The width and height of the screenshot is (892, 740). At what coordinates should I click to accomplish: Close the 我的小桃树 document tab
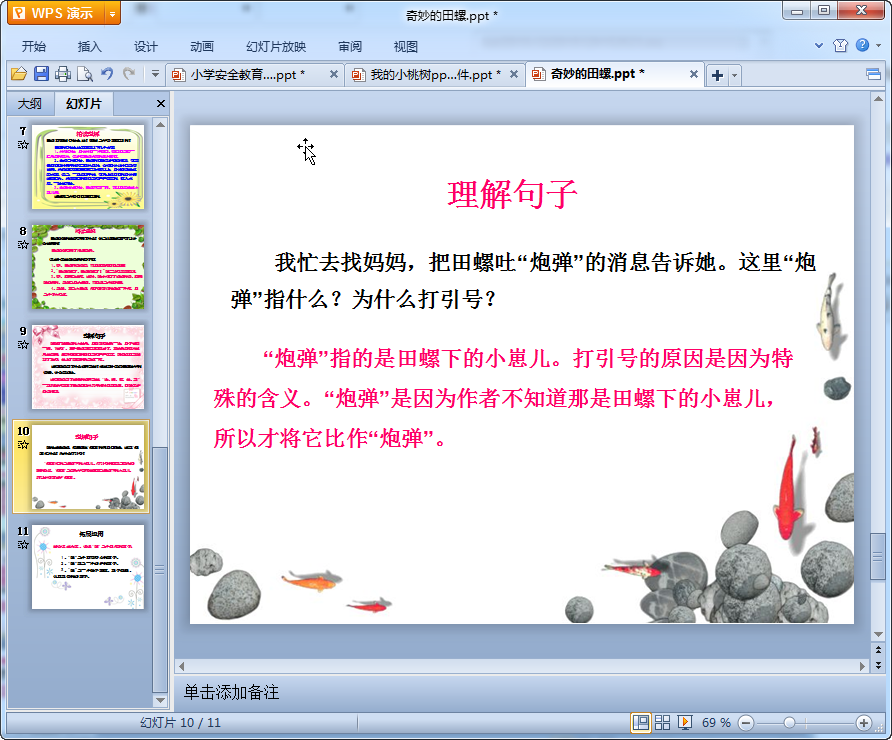pyautogui.click(x=514, y=74)
